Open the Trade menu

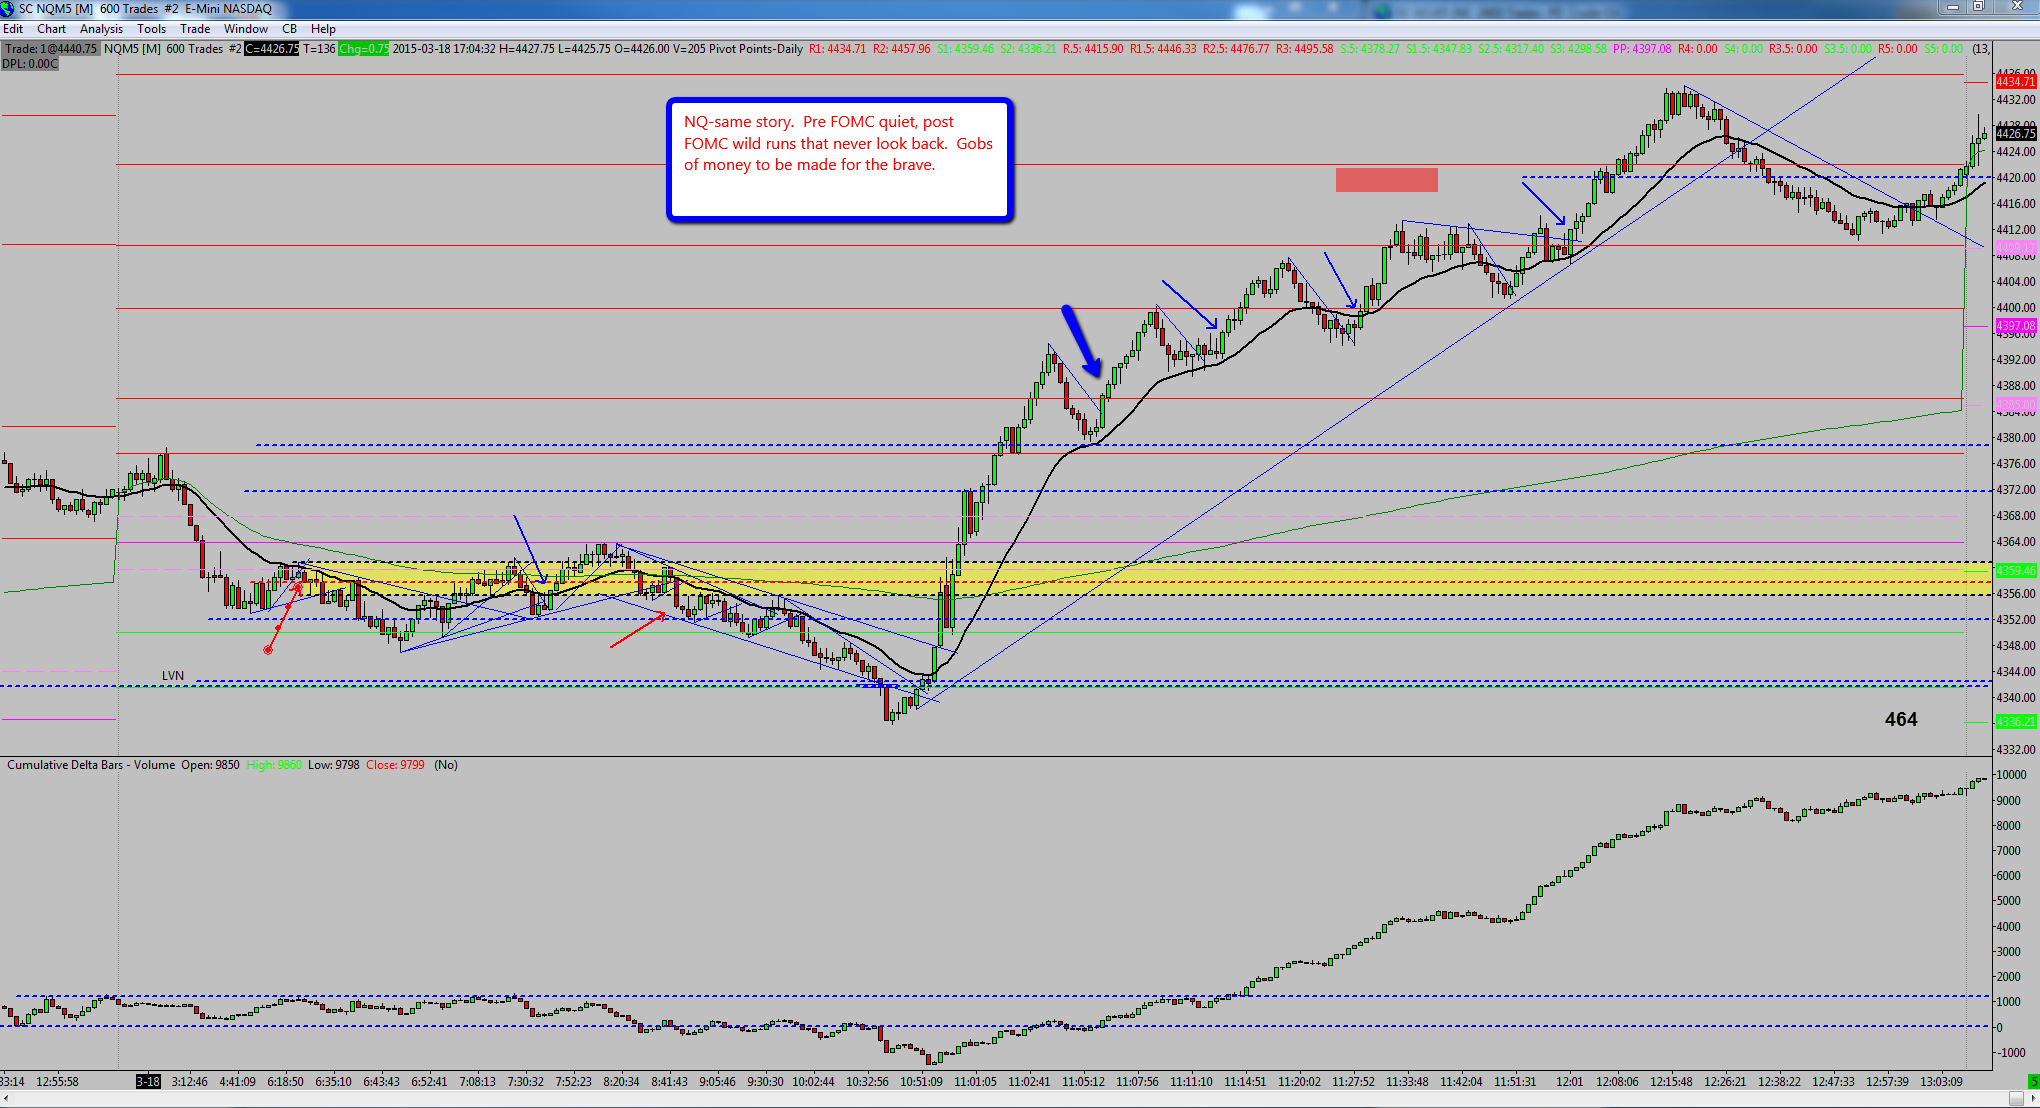click(195, 29)
